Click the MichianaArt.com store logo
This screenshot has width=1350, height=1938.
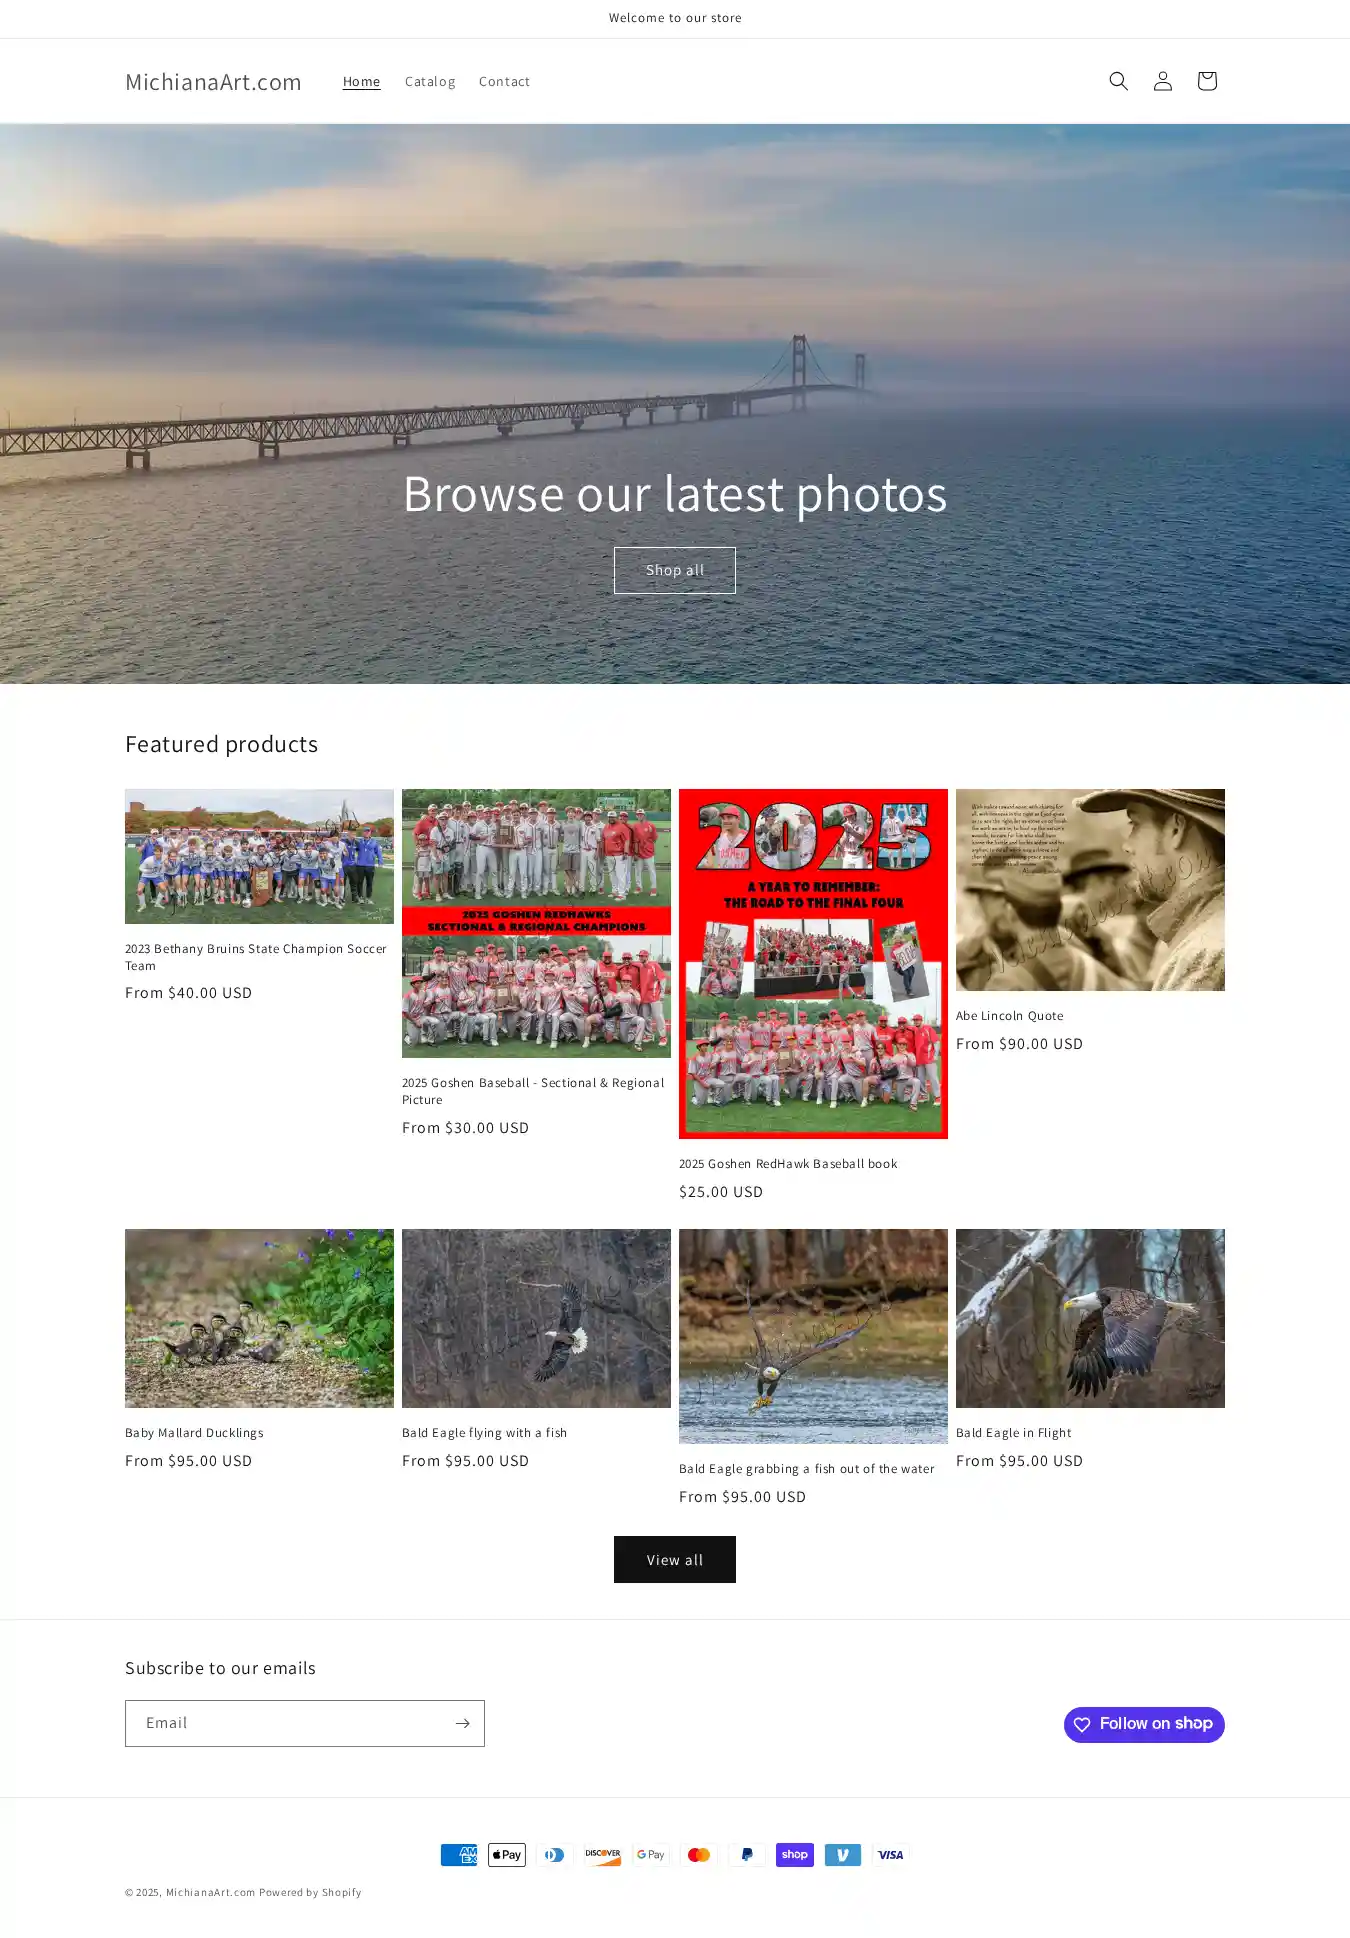pyautogui.click(x=213, y=82)
